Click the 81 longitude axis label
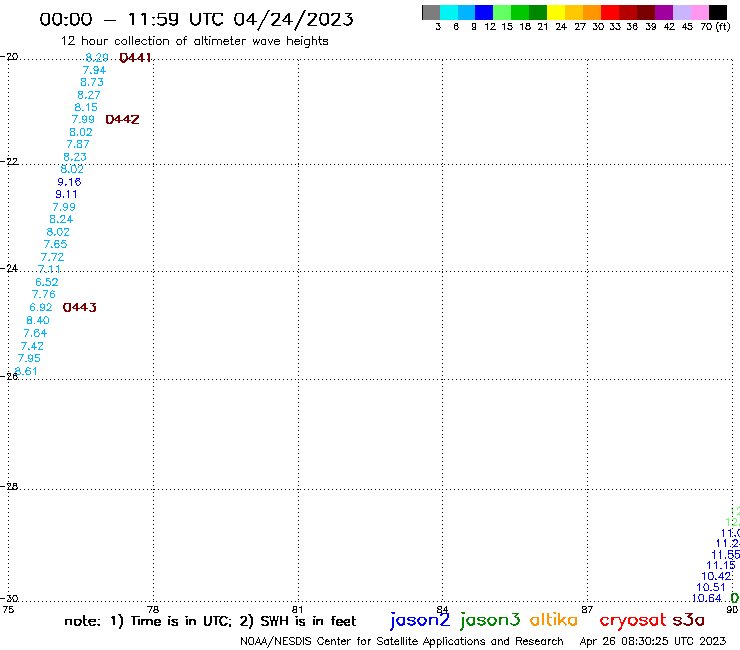 pyautogui.click(x=298, y=609)
